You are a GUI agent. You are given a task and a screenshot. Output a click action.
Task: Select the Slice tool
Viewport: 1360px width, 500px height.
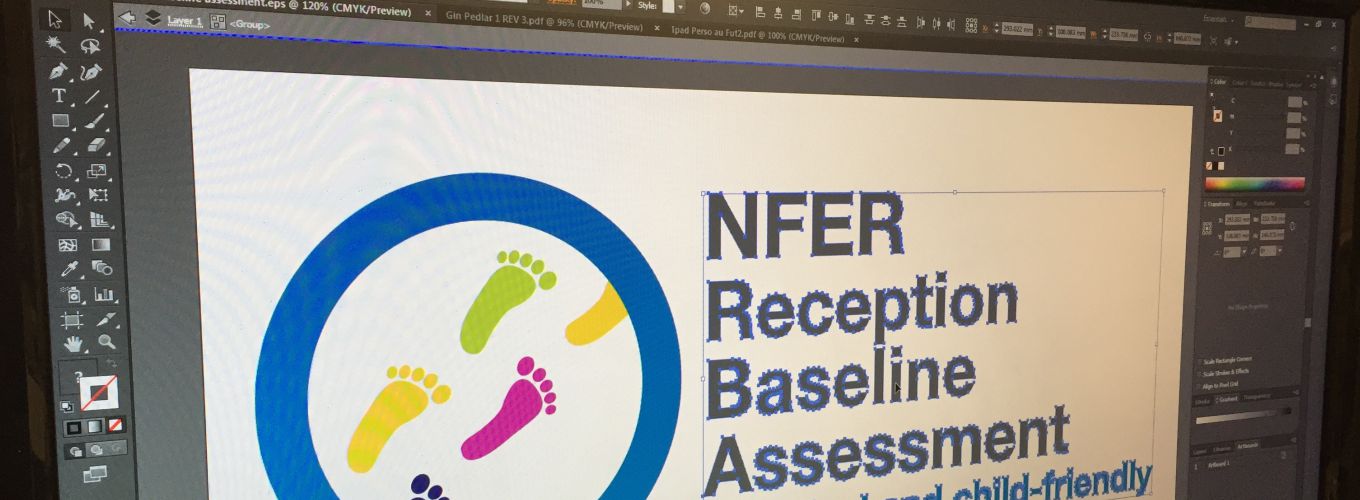(105, 321)
